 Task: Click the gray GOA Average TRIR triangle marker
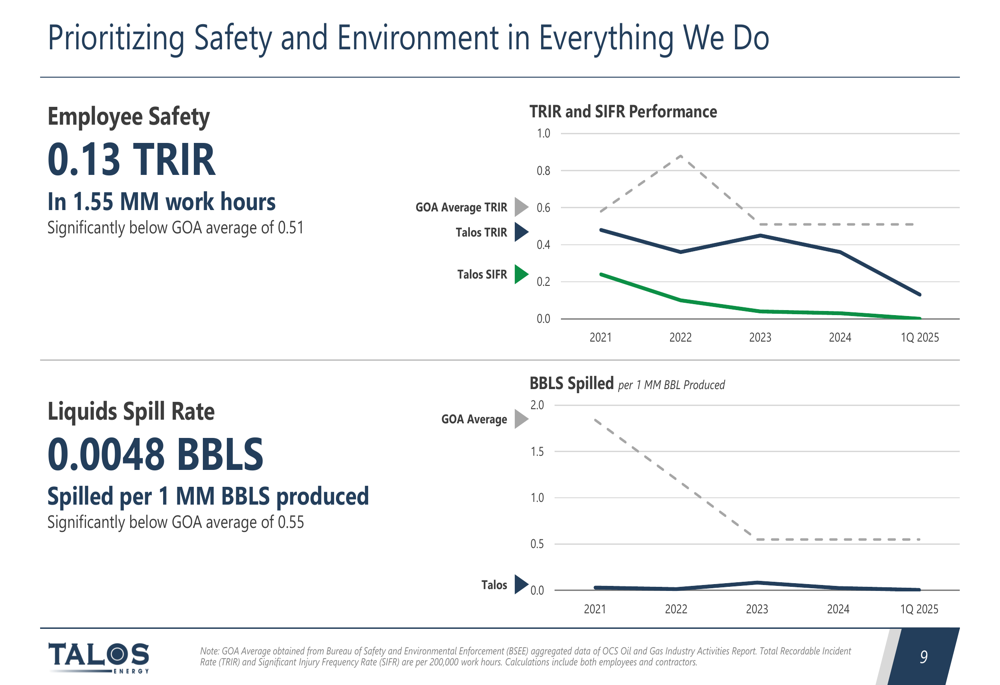tap(521, 207)
